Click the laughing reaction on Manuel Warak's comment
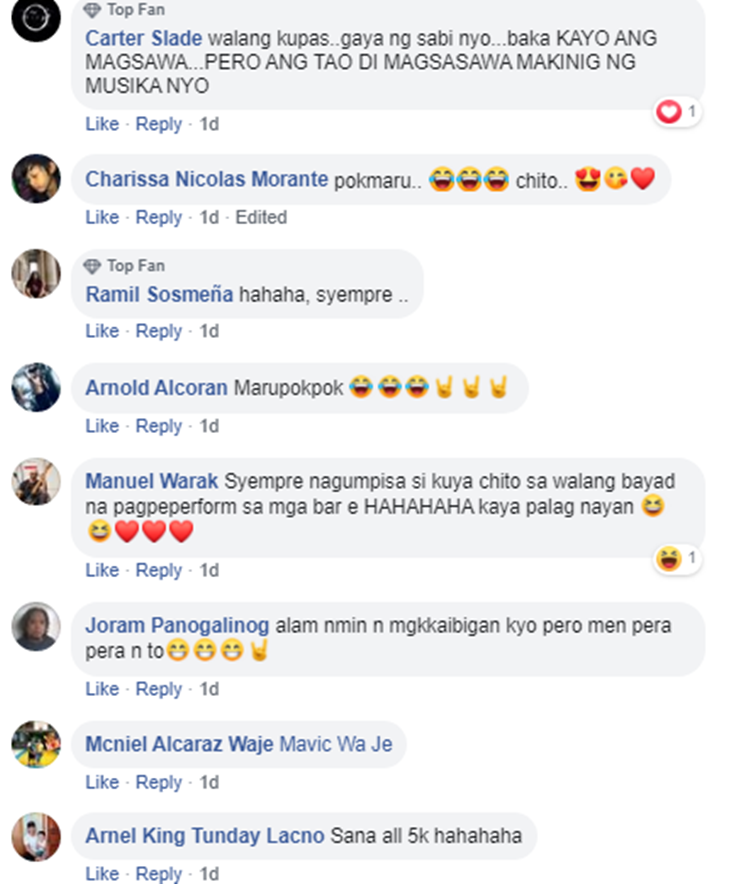Image resolution: width=750 pixels, height=884 pixels. pos(669,559)
